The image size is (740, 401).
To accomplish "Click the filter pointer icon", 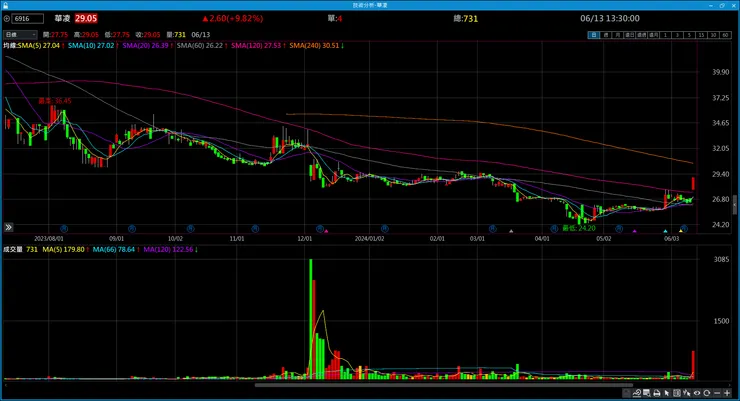I will point(687,393).
